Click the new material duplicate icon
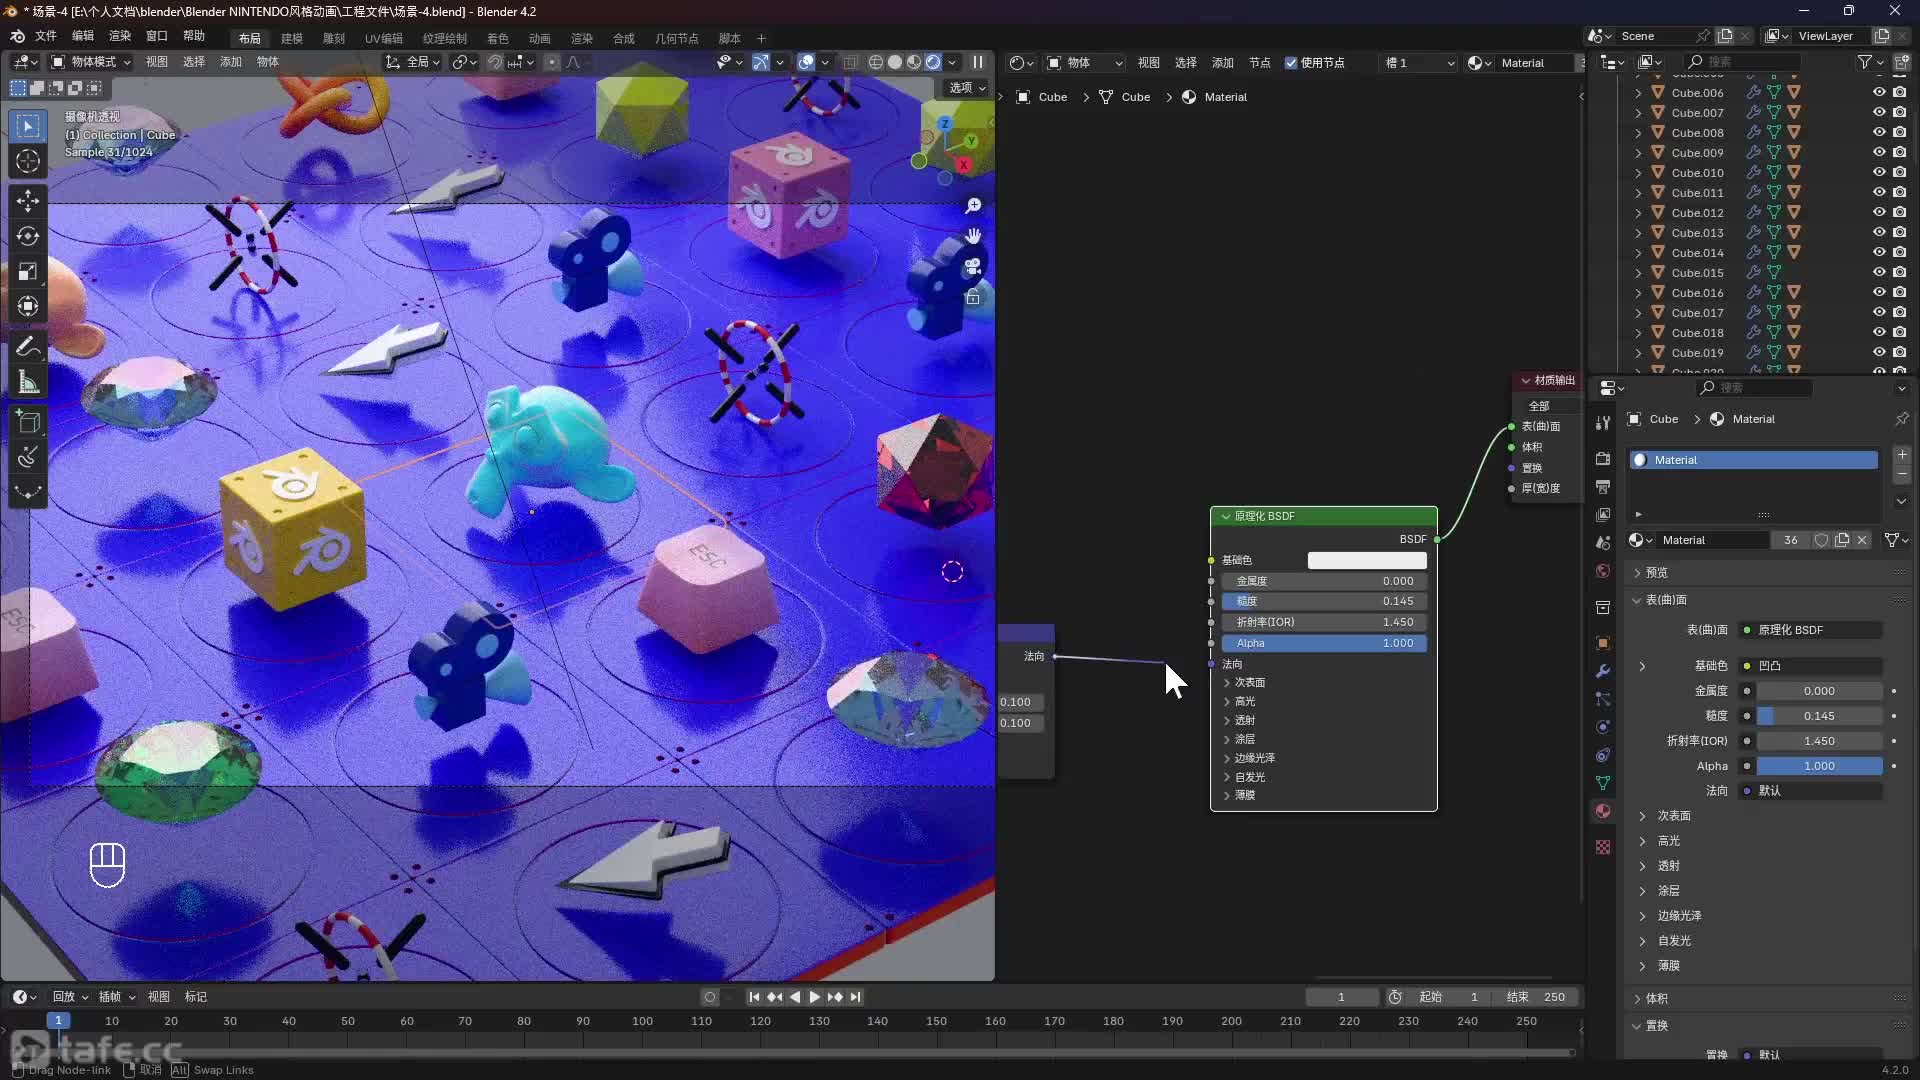Screen dimensions: 1920x1080 coord(1842,540)
